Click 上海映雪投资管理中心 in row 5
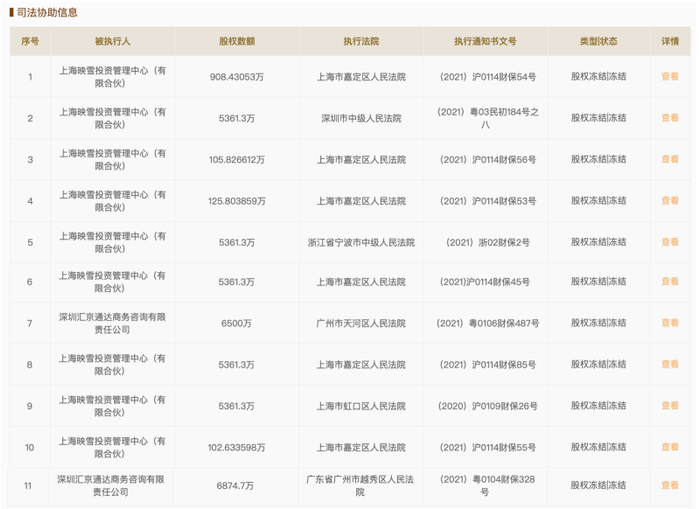Screen dimensions: 700x509 click(104, 236)
